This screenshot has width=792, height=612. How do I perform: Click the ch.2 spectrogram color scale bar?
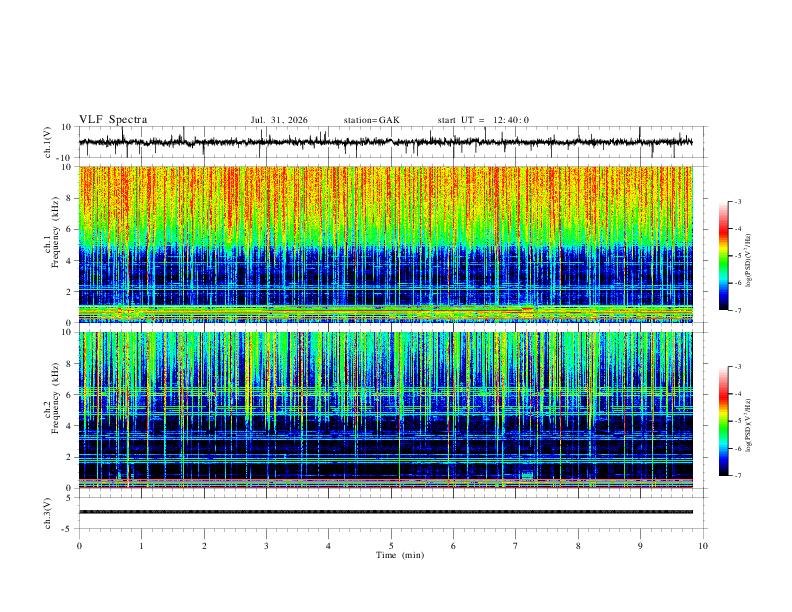pyautogui.click(x=723, y=421)
